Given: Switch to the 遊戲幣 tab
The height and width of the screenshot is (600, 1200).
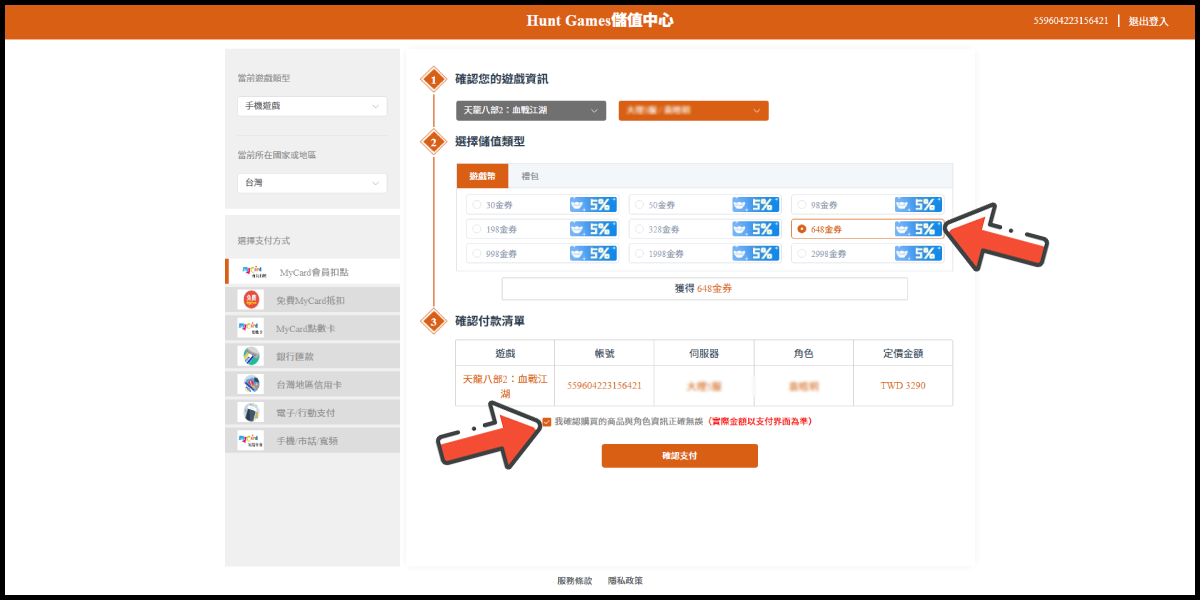Looking at the screenshot, I should pyautogui.click(x=482, y=176).
